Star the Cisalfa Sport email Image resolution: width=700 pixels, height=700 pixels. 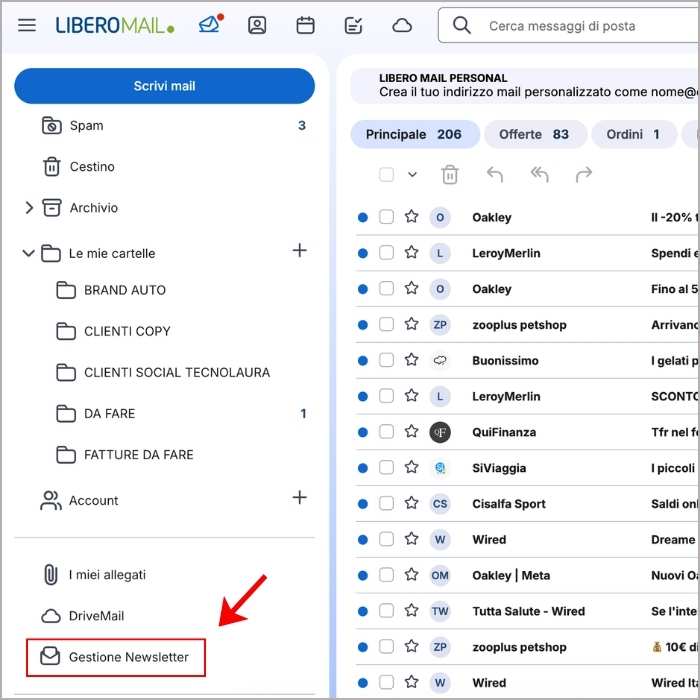411,503
